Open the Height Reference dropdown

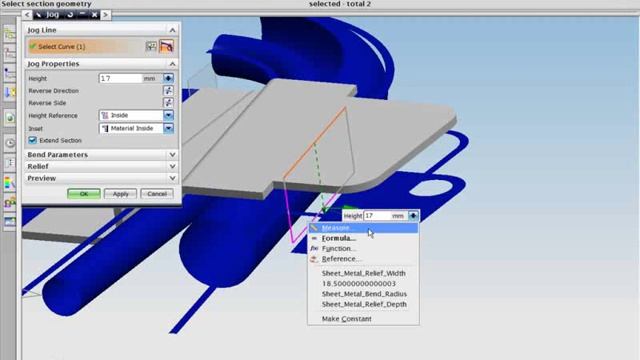(x=168, y=115)
